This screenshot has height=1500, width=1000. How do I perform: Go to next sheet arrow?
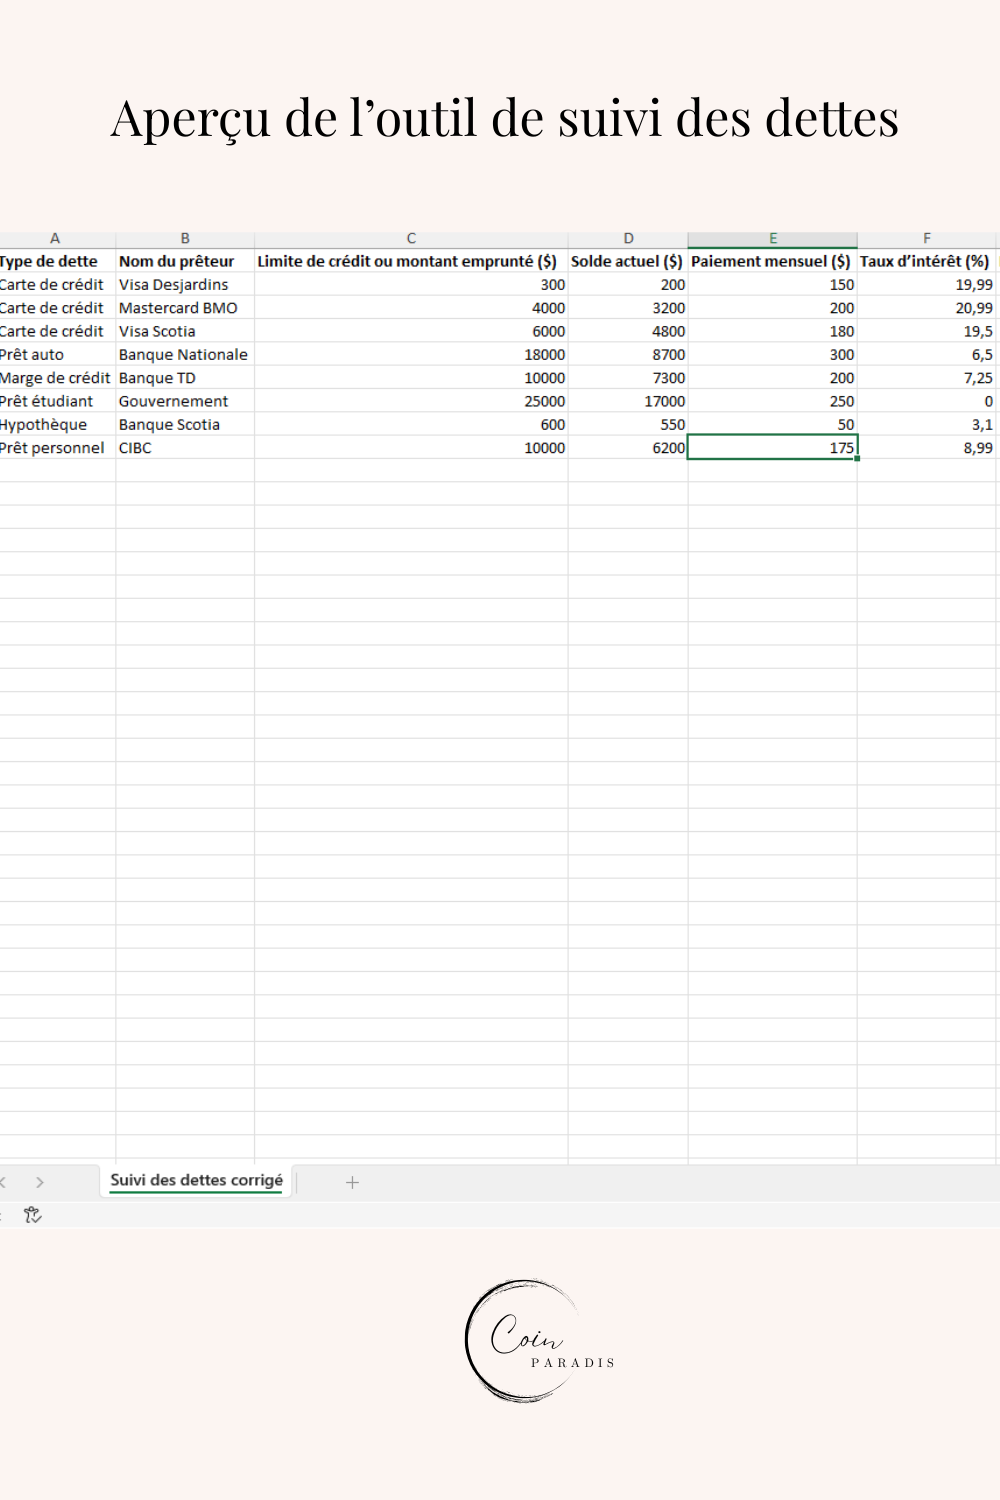(x=40, y=1182)
